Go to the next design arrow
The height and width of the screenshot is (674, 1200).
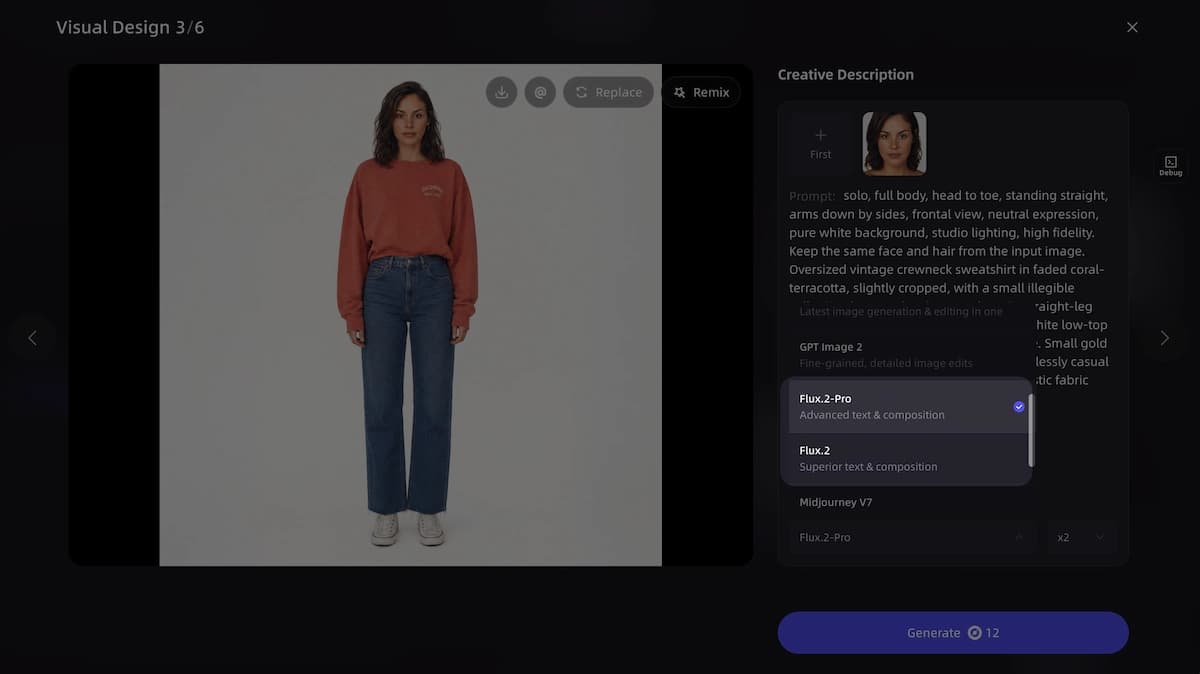[1164, 338]
